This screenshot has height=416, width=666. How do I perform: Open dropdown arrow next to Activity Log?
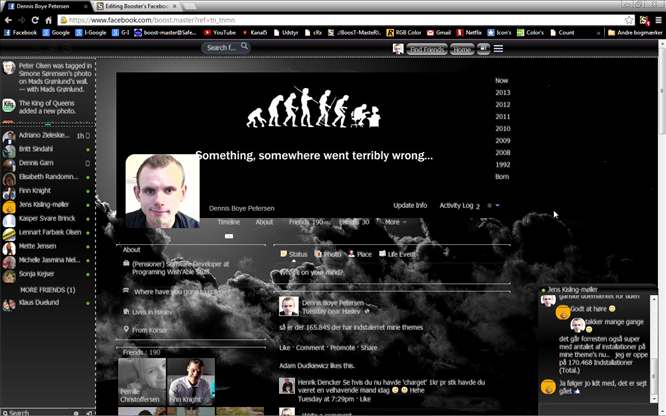tap(497, 205)
